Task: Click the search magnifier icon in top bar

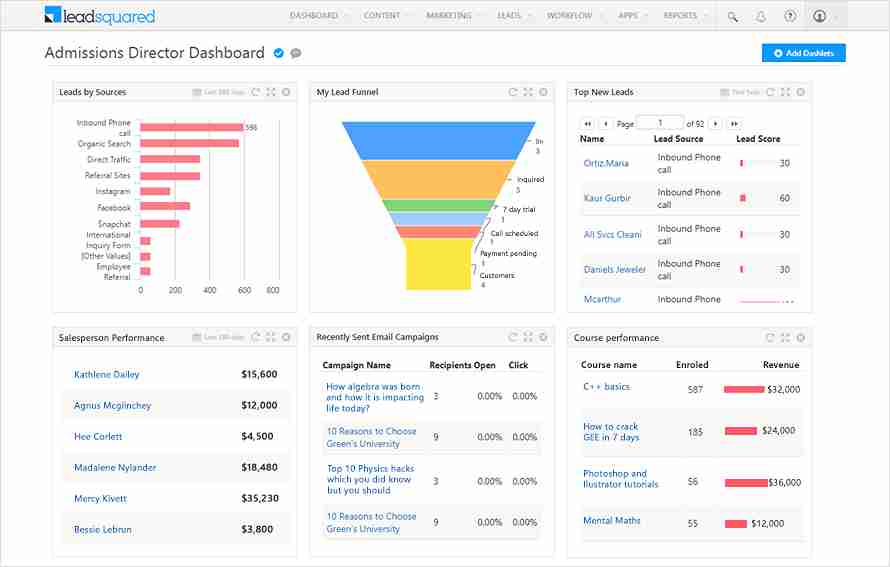Action: [733, 16]
